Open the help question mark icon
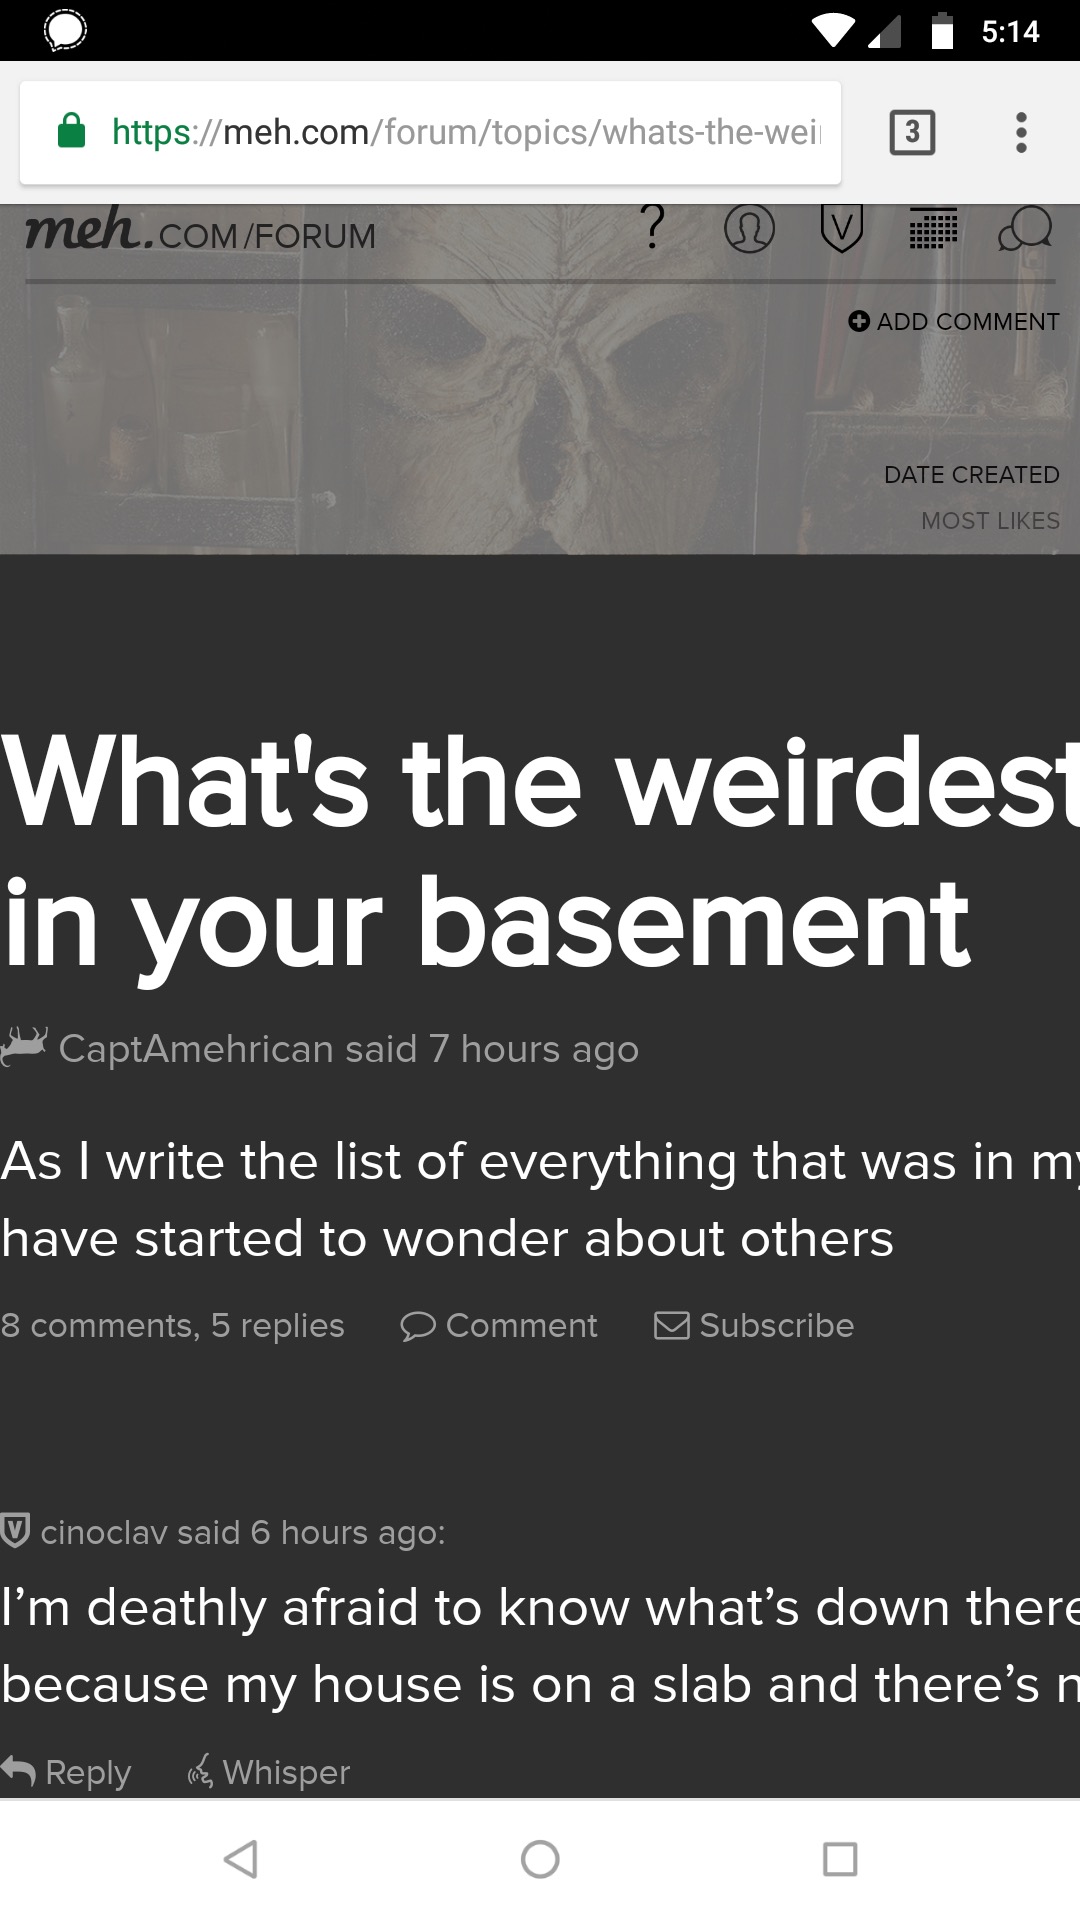 pyautogui.click(x=652, y=228)
